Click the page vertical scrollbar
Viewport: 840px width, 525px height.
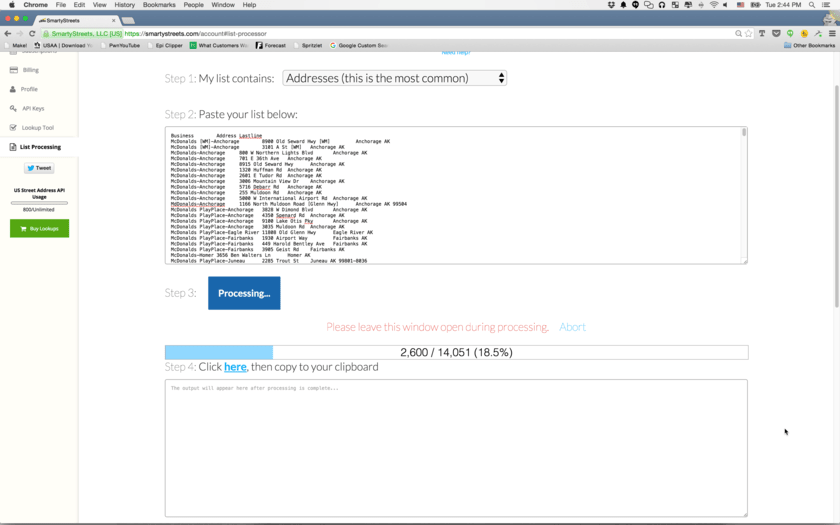click(836, 196)
